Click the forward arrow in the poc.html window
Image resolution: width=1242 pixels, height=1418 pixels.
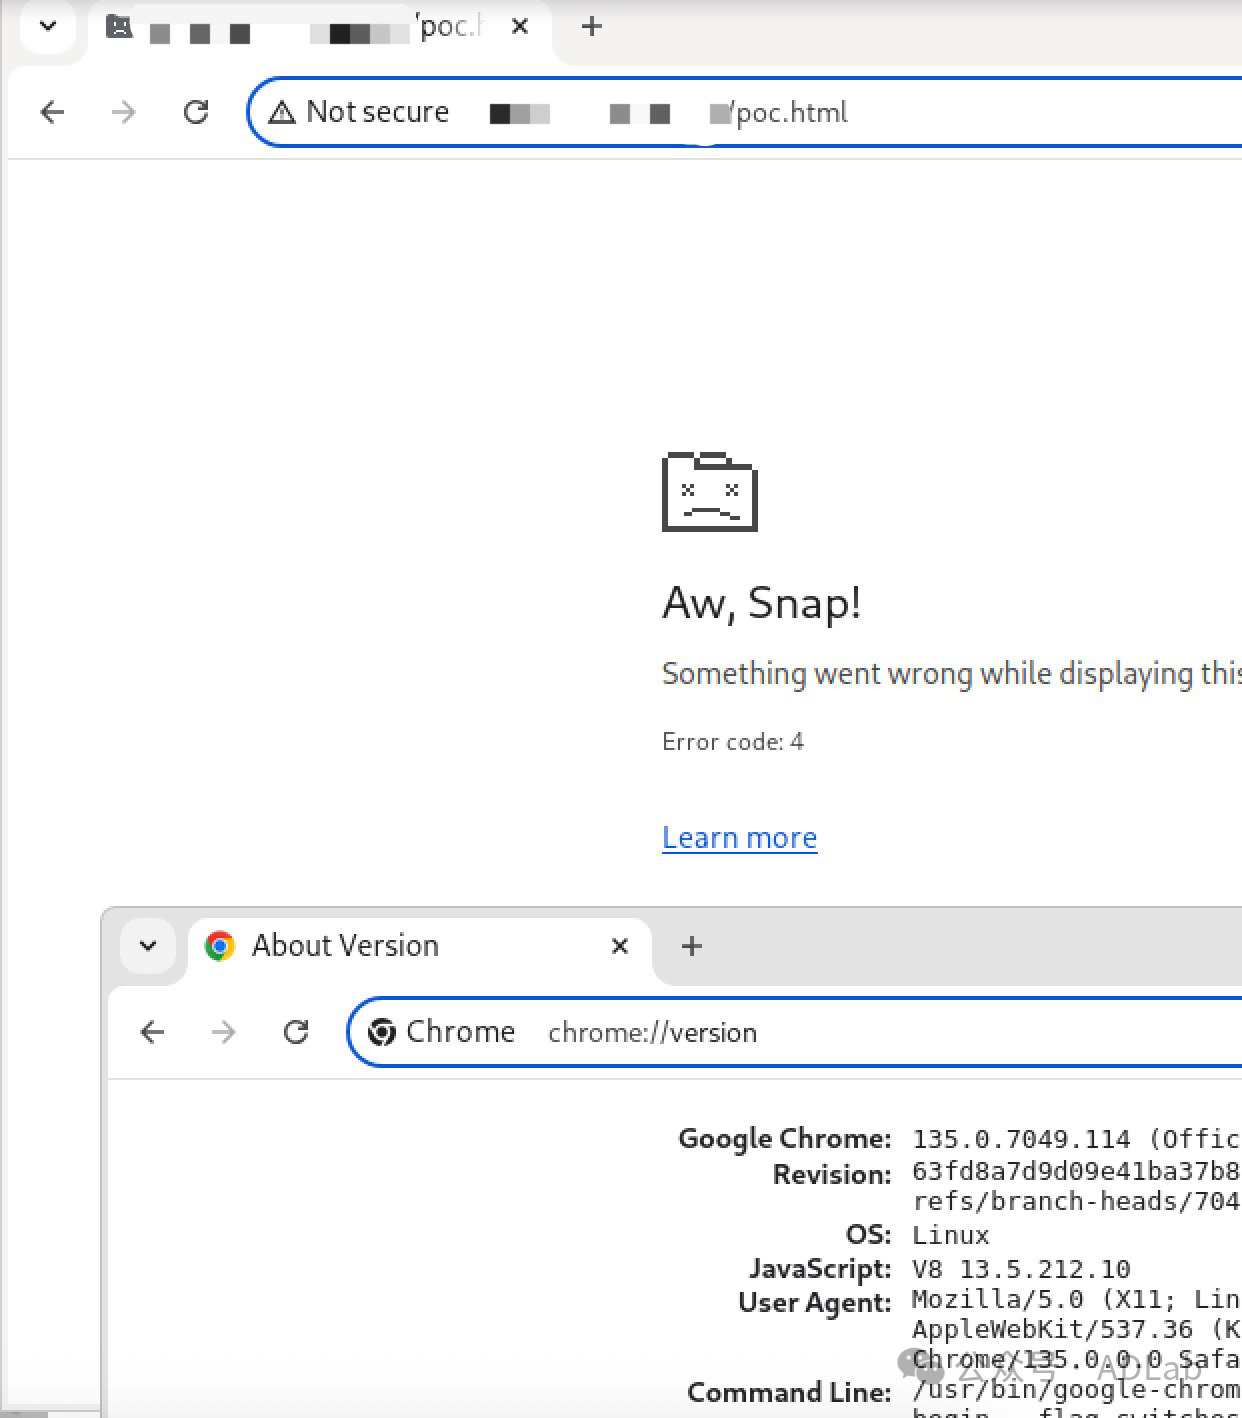[123, 112]
